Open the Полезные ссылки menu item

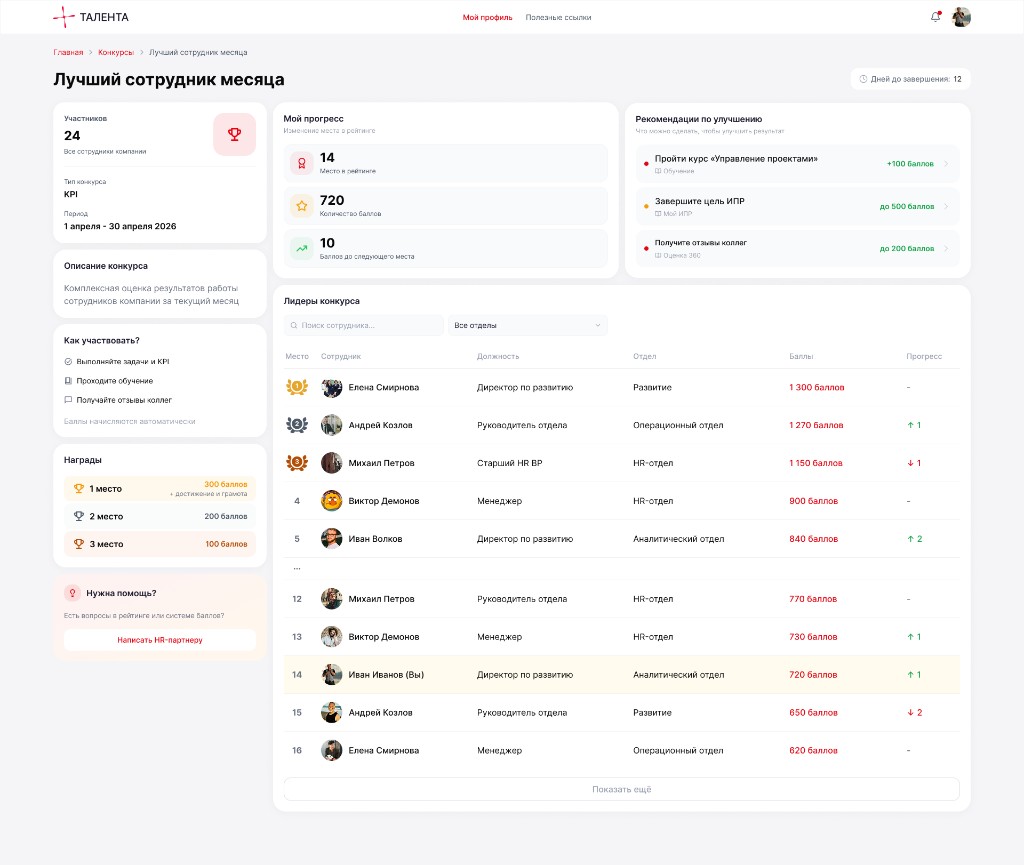[x=558, y=18]
